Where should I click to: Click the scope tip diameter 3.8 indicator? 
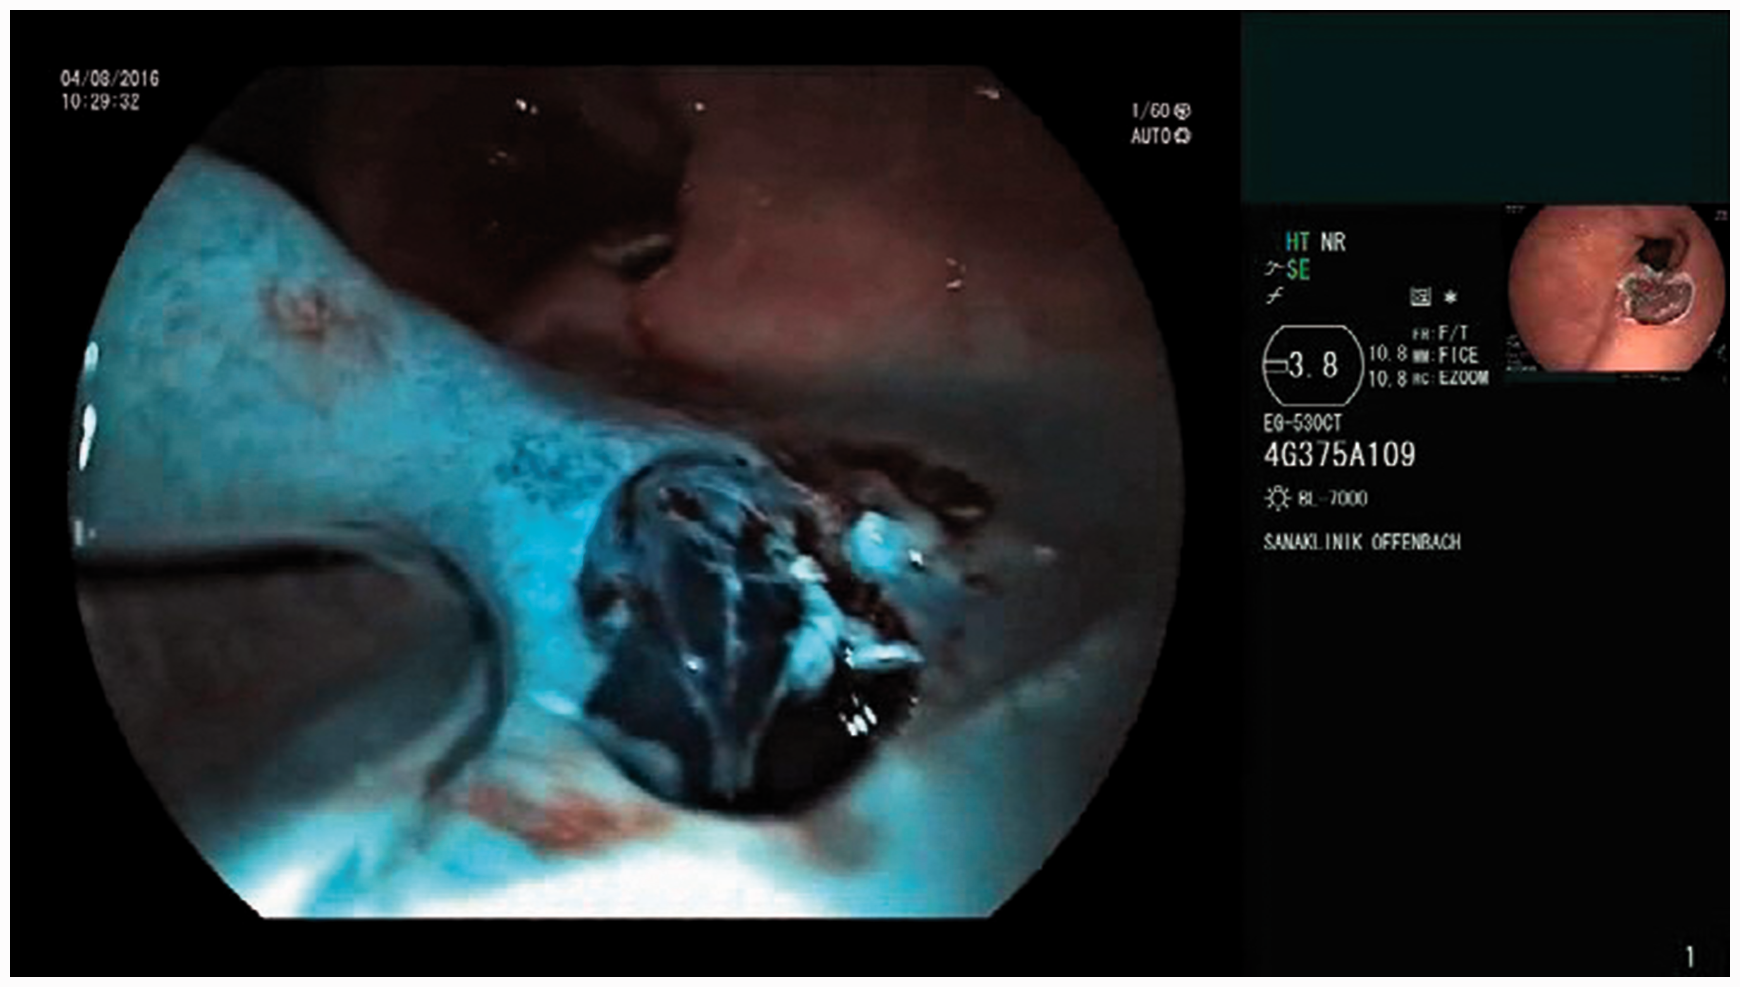(x=1312, y=366)
